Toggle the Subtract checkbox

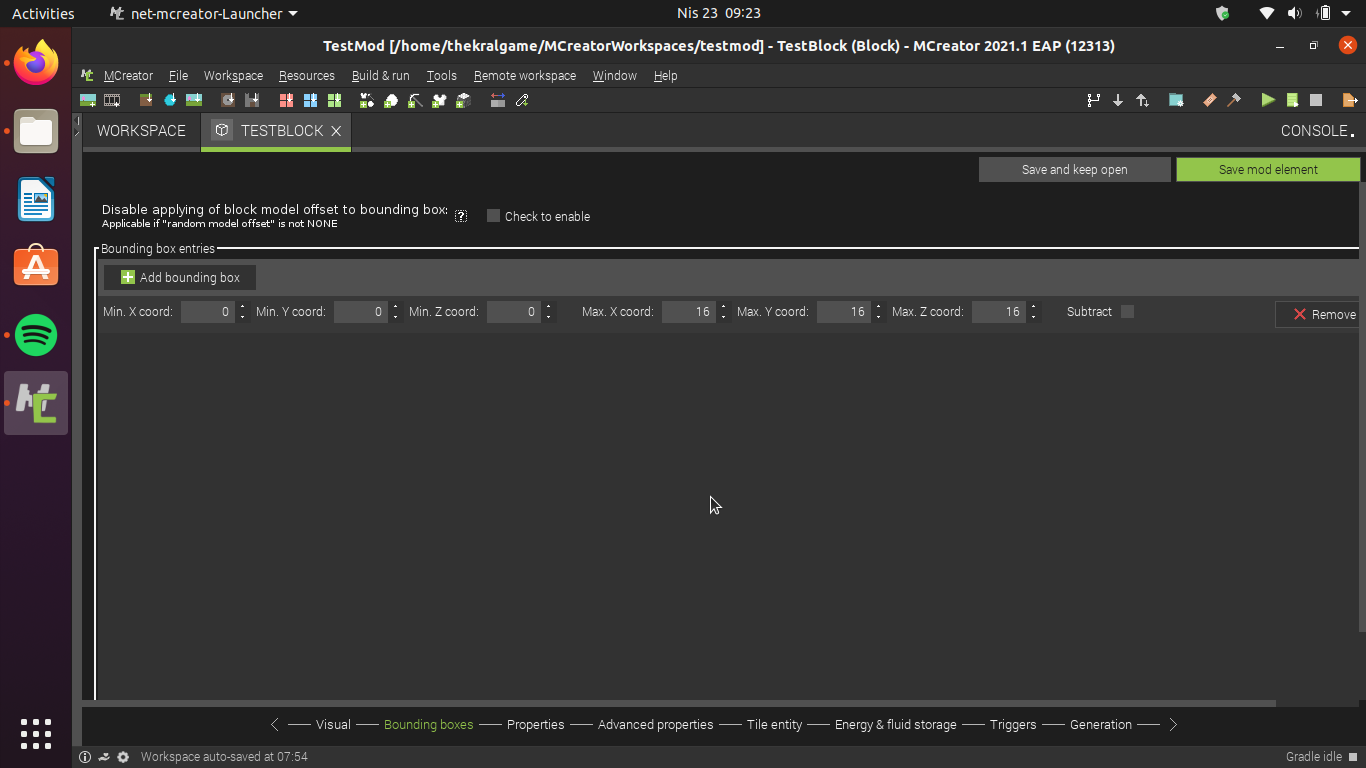[1127, 312]
